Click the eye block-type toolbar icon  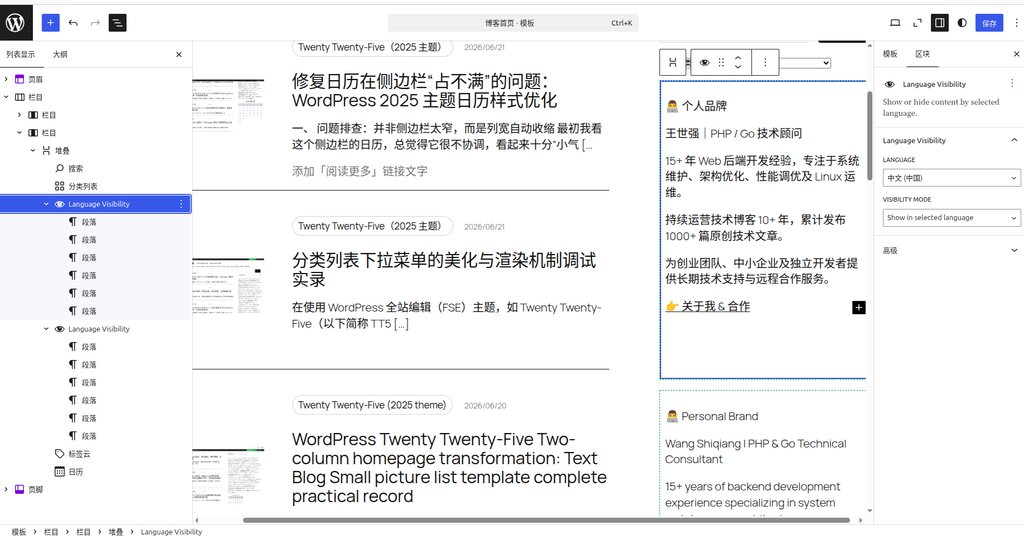point(705,63)
